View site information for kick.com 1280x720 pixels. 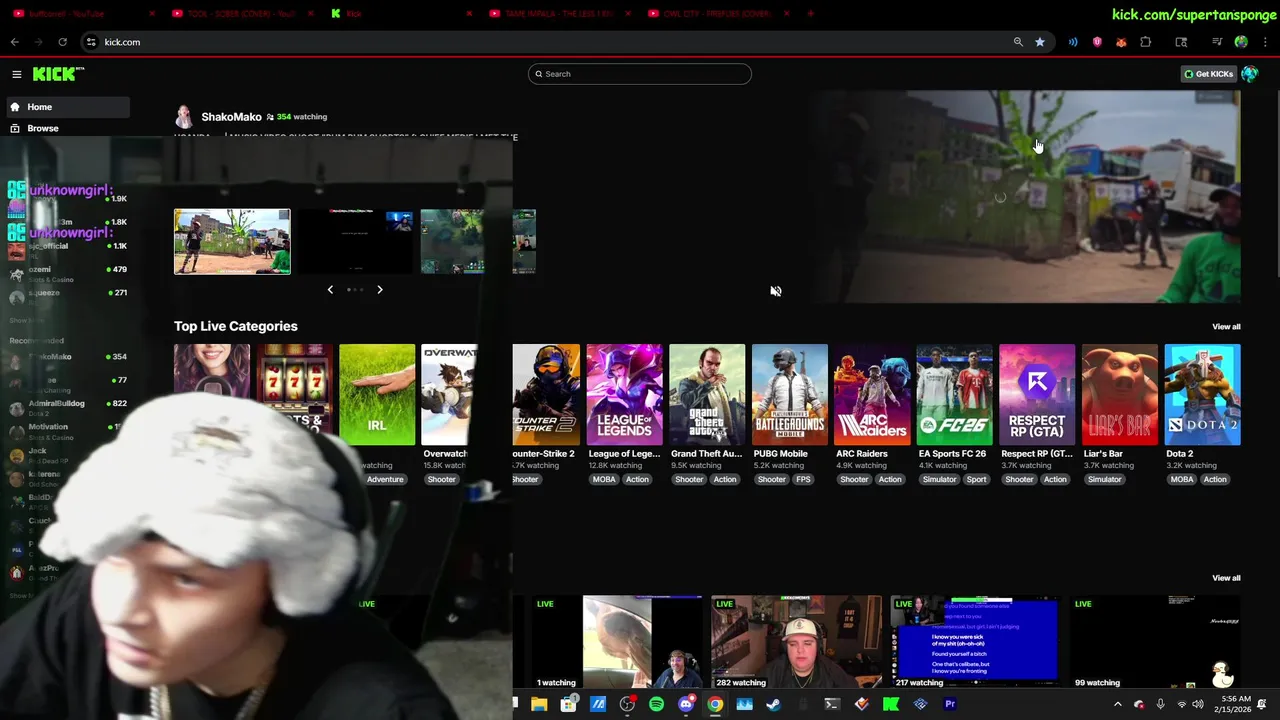click(91, 42)
